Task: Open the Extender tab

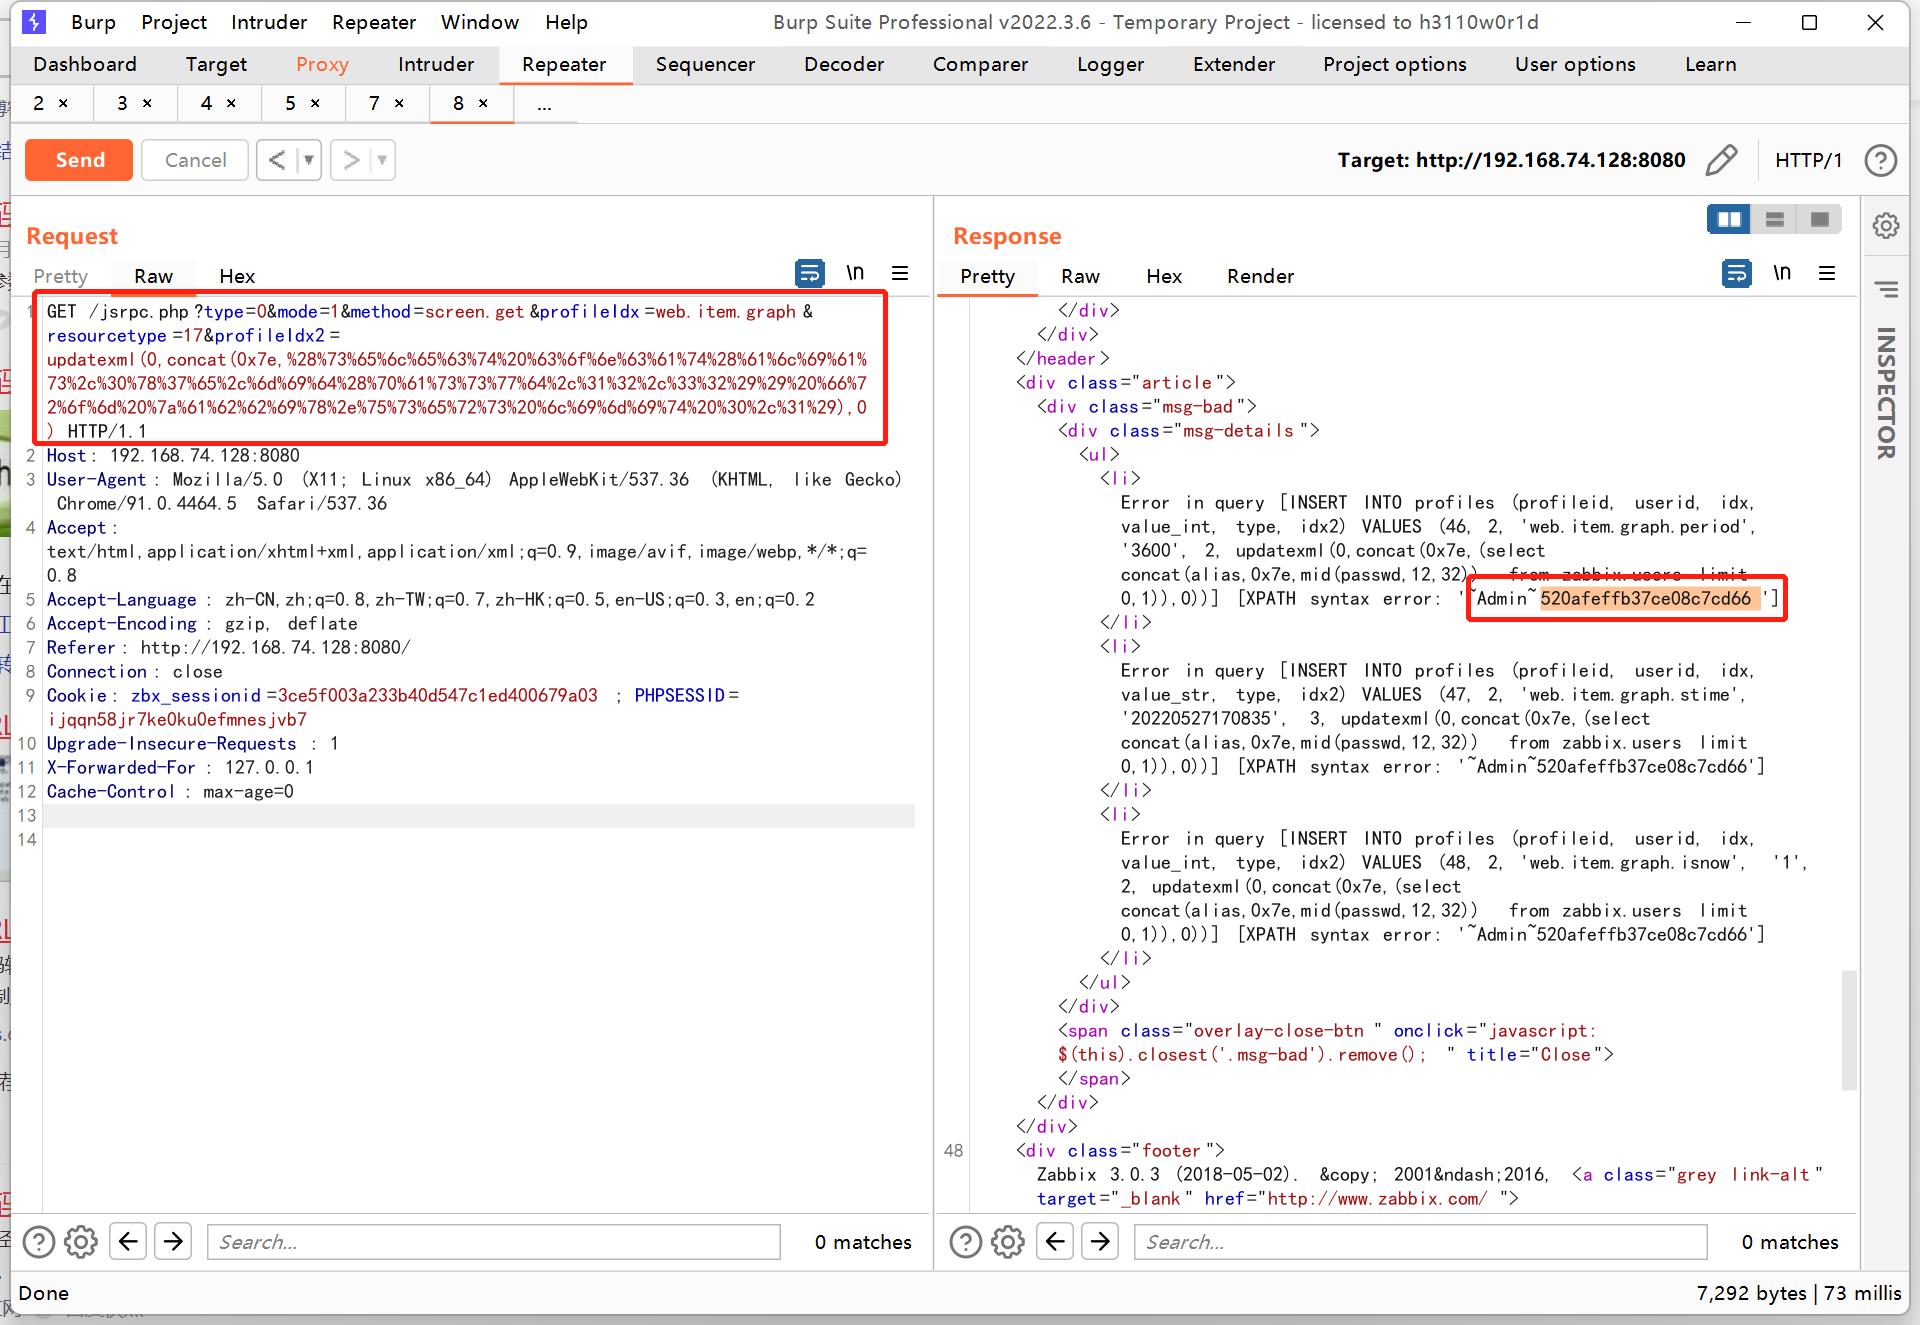Action: click(1234, 64)
